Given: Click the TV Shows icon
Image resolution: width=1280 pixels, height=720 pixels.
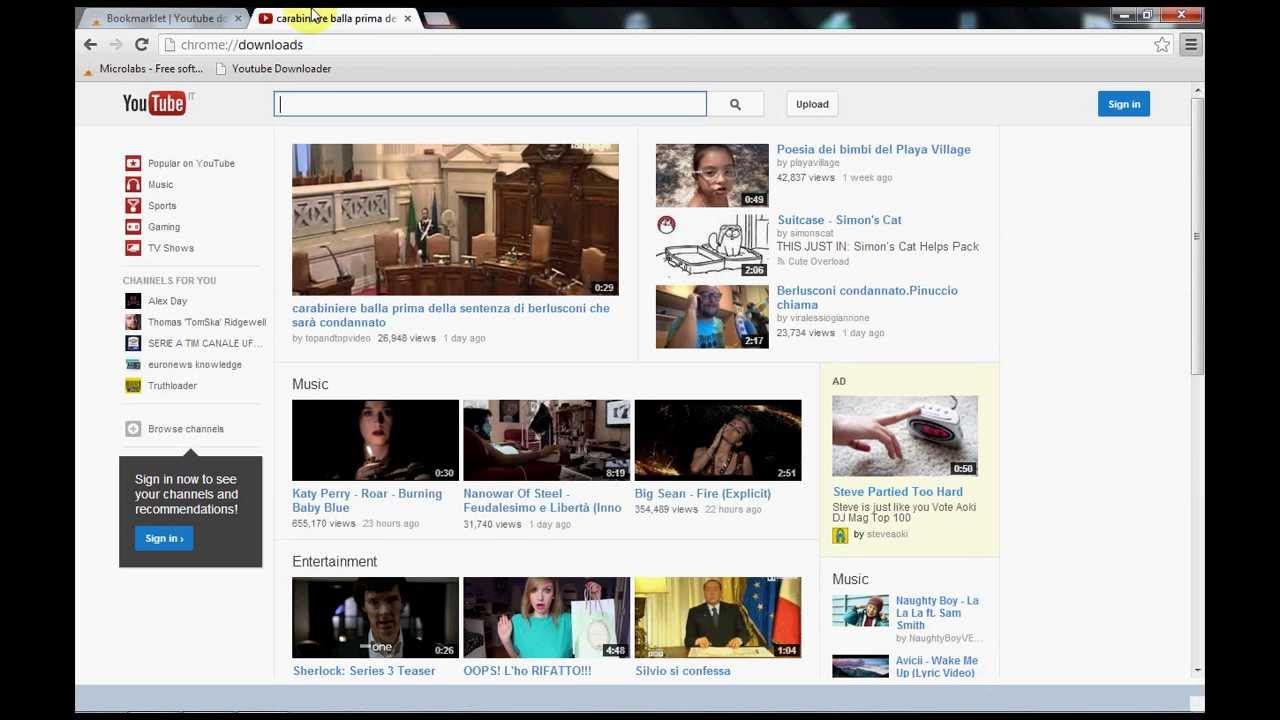Looking at the screenshot, I should [133, 248].
